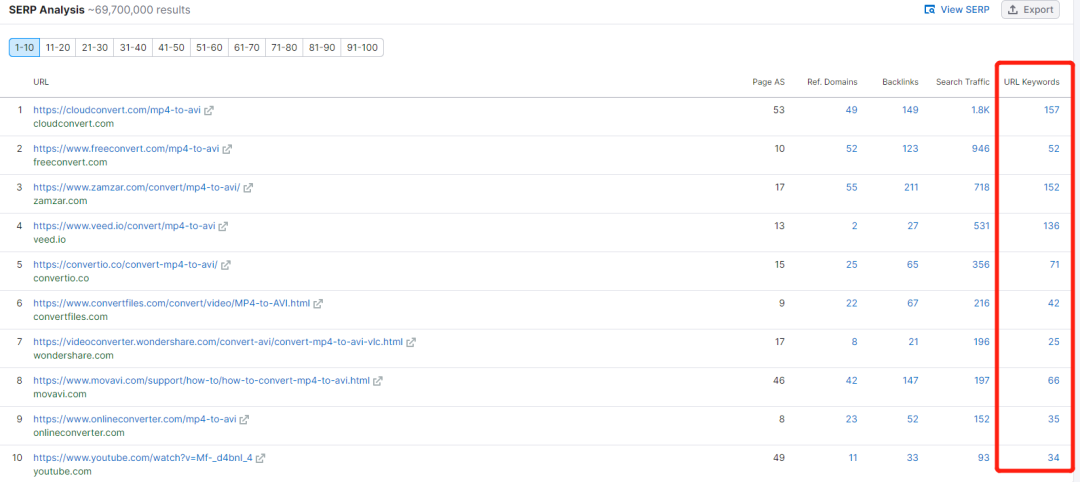Click external link icon next to cloudconvert URL
This screenshot has width=1080, height=482.
coord(209,110)
